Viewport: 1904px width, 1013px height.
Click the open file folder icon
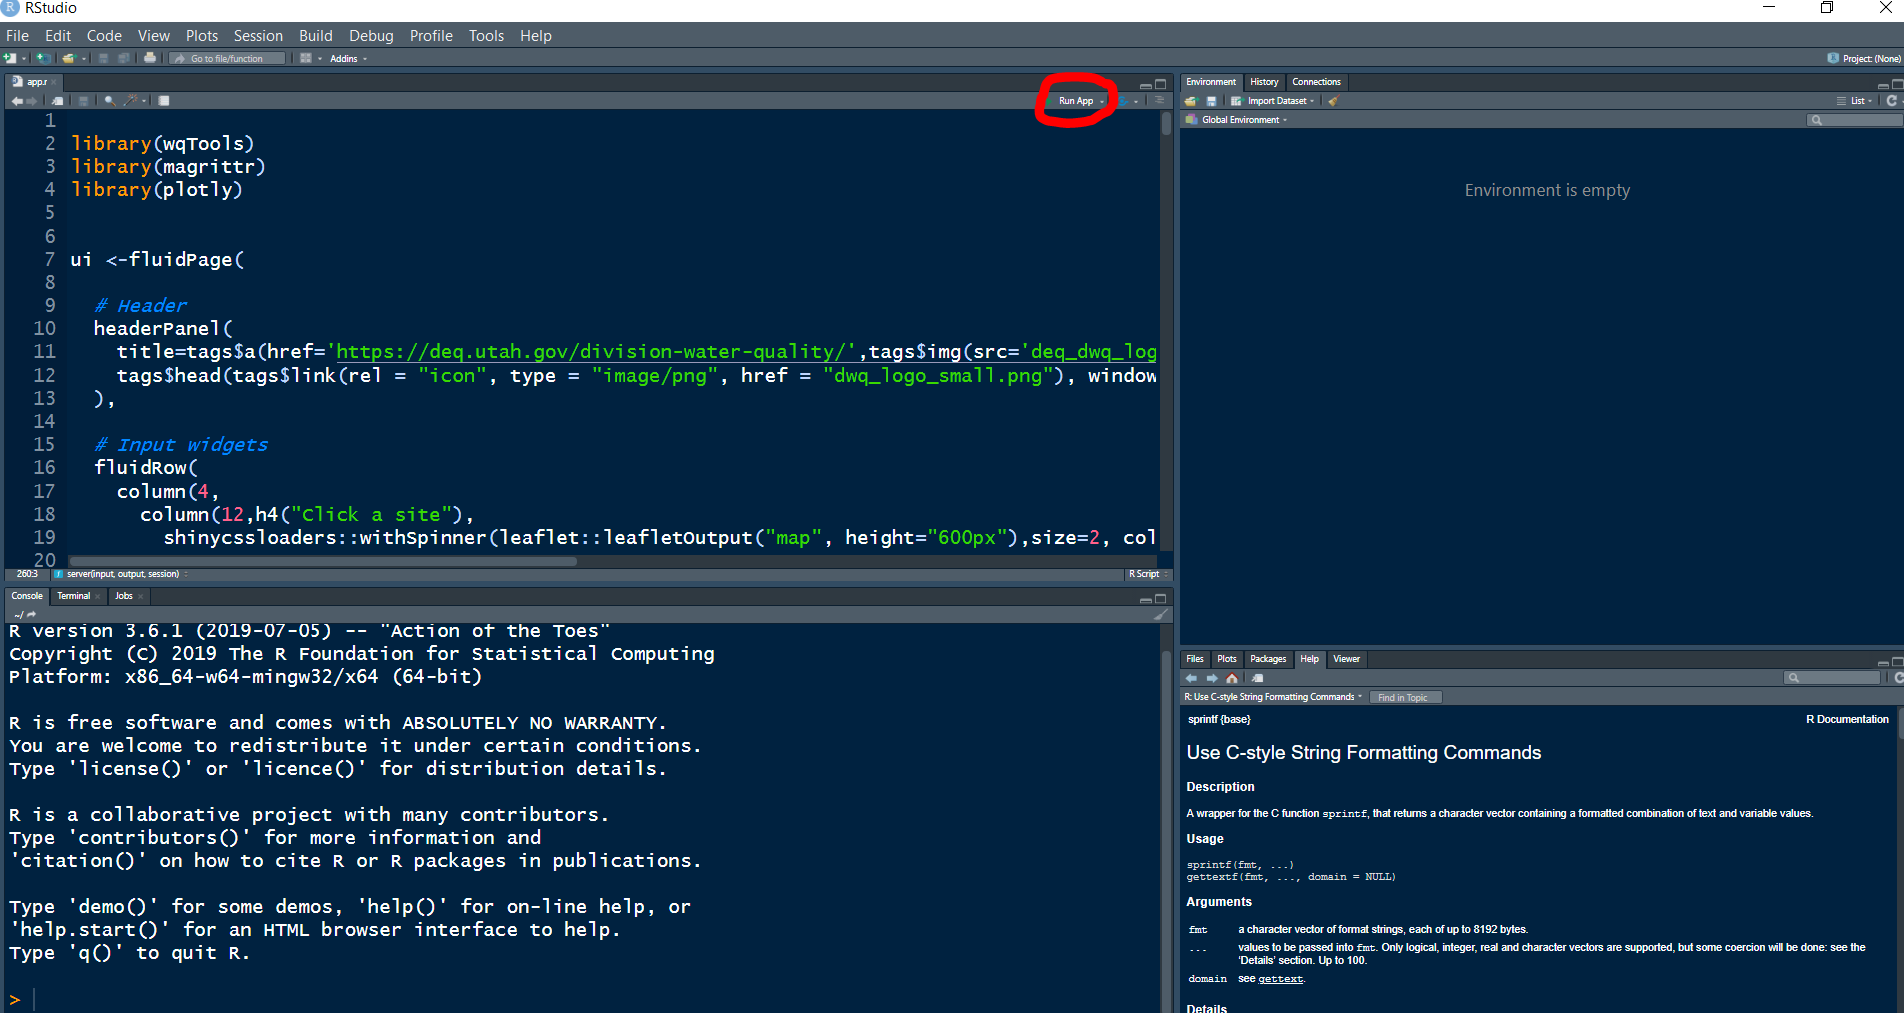point(68,58)
